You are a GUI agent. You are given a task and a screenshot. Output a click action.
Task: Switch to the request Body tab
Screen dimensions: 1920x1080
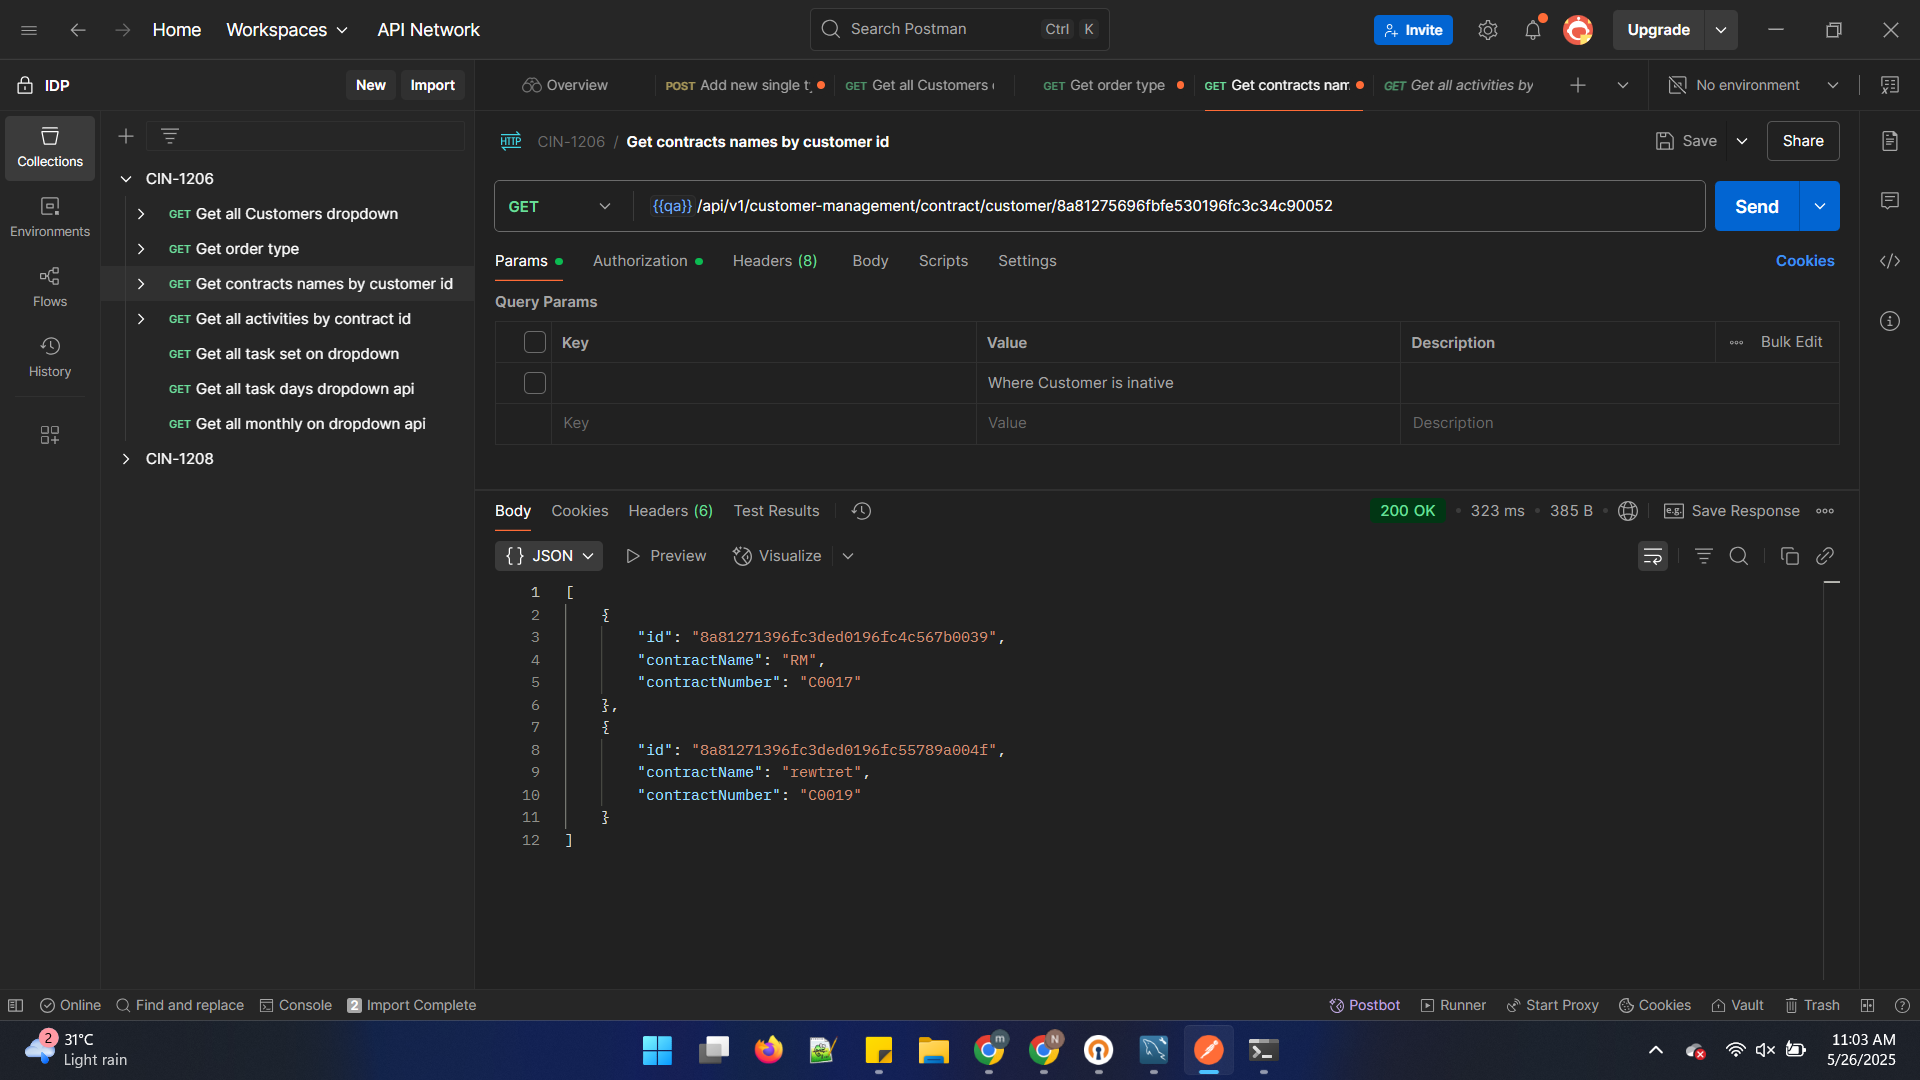pyautogui.click(x=870, y=261)
